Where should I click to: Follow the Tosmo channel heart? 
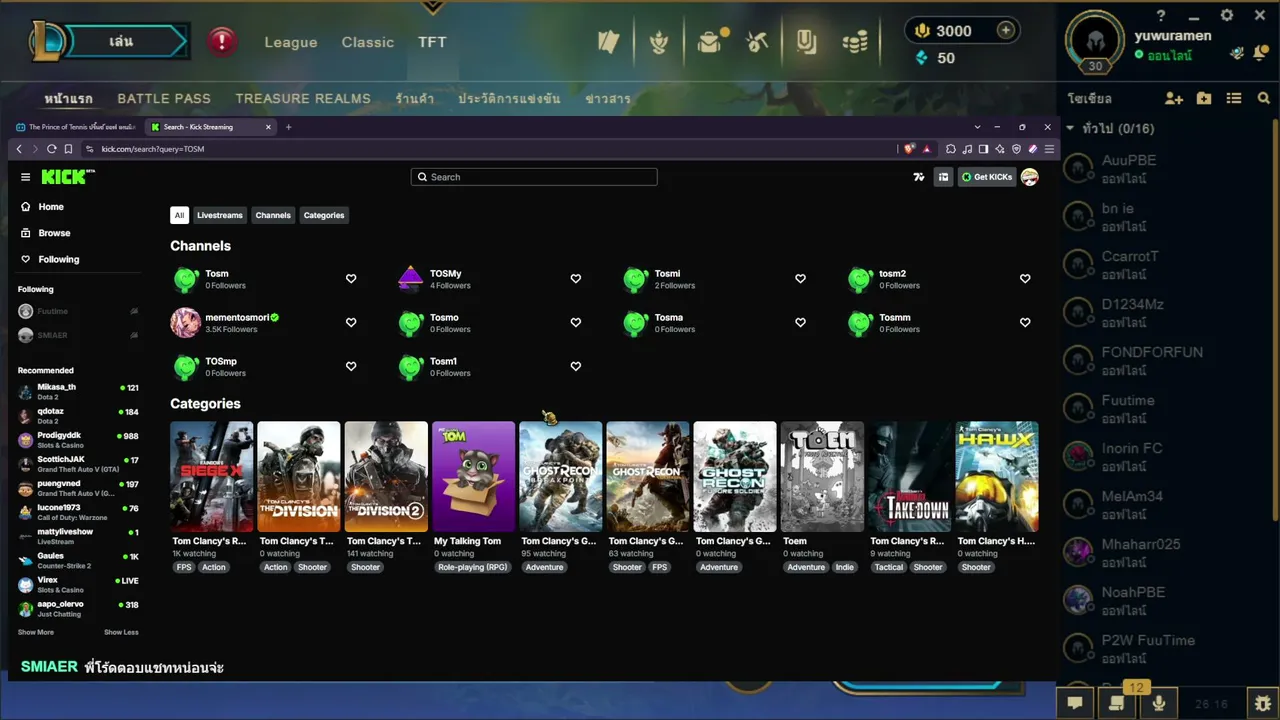click(x=576, y=323)
